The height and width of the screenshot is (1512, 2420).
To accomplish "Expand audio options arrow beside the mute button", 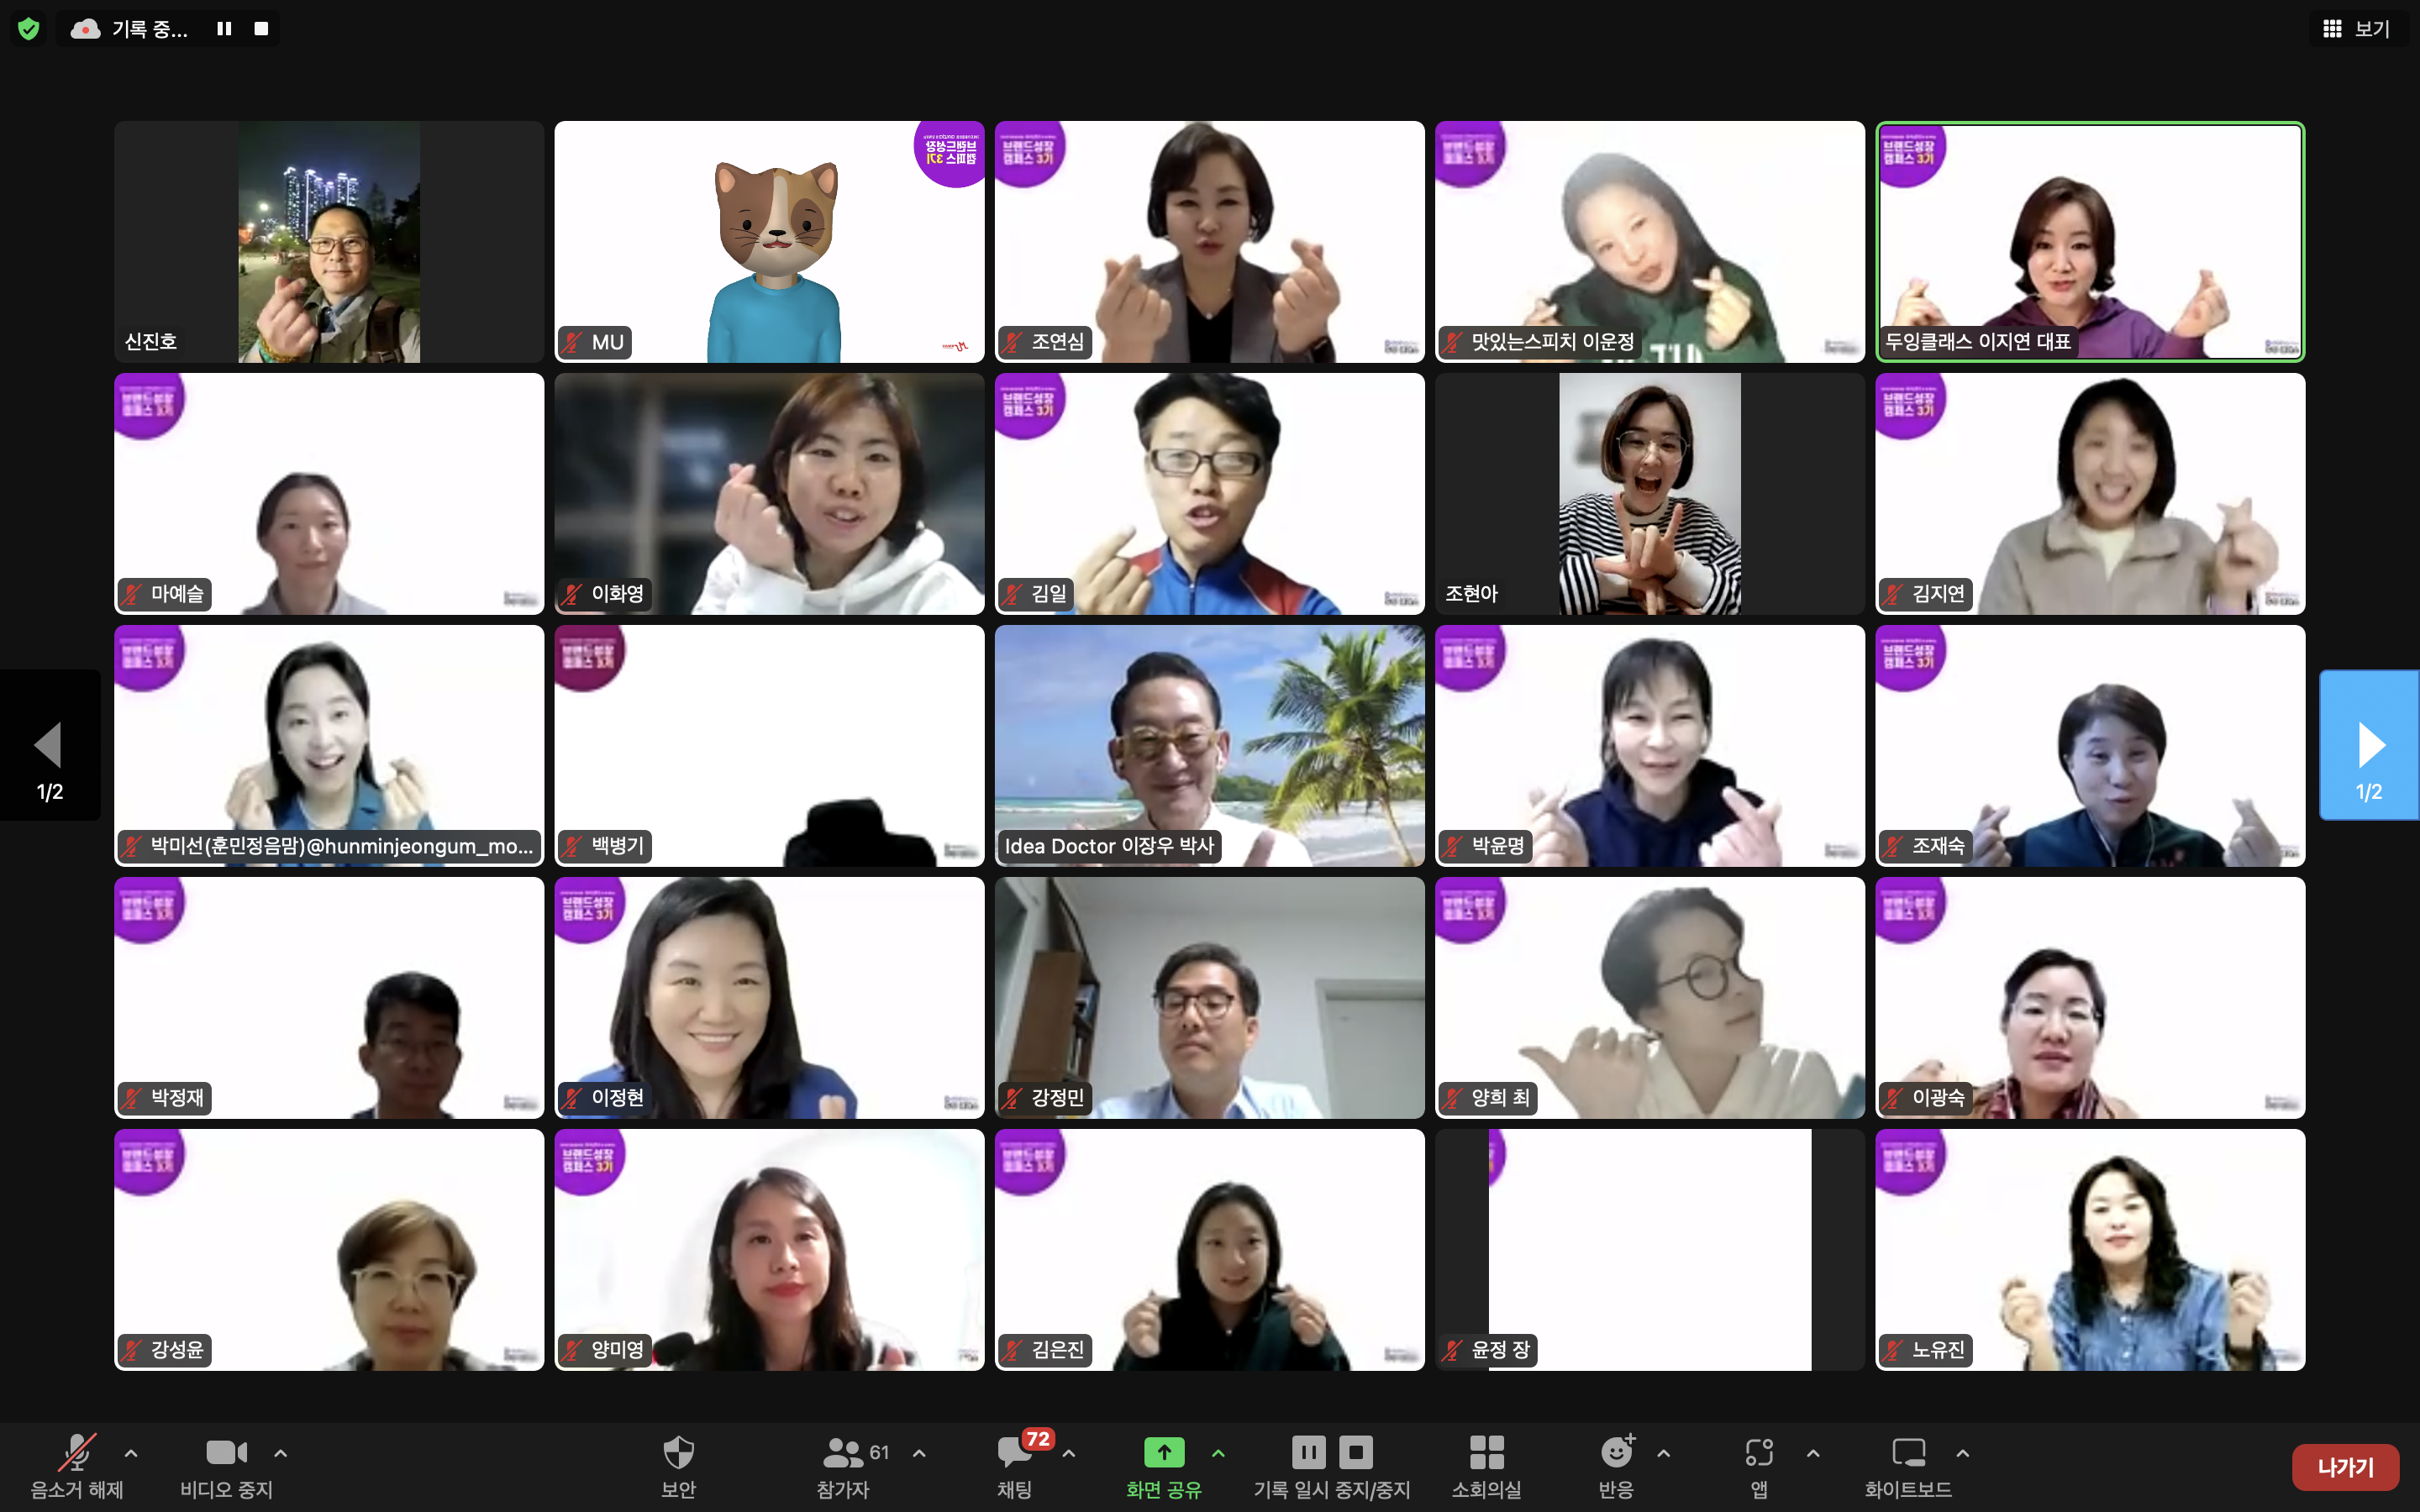I will [131, 1453].
